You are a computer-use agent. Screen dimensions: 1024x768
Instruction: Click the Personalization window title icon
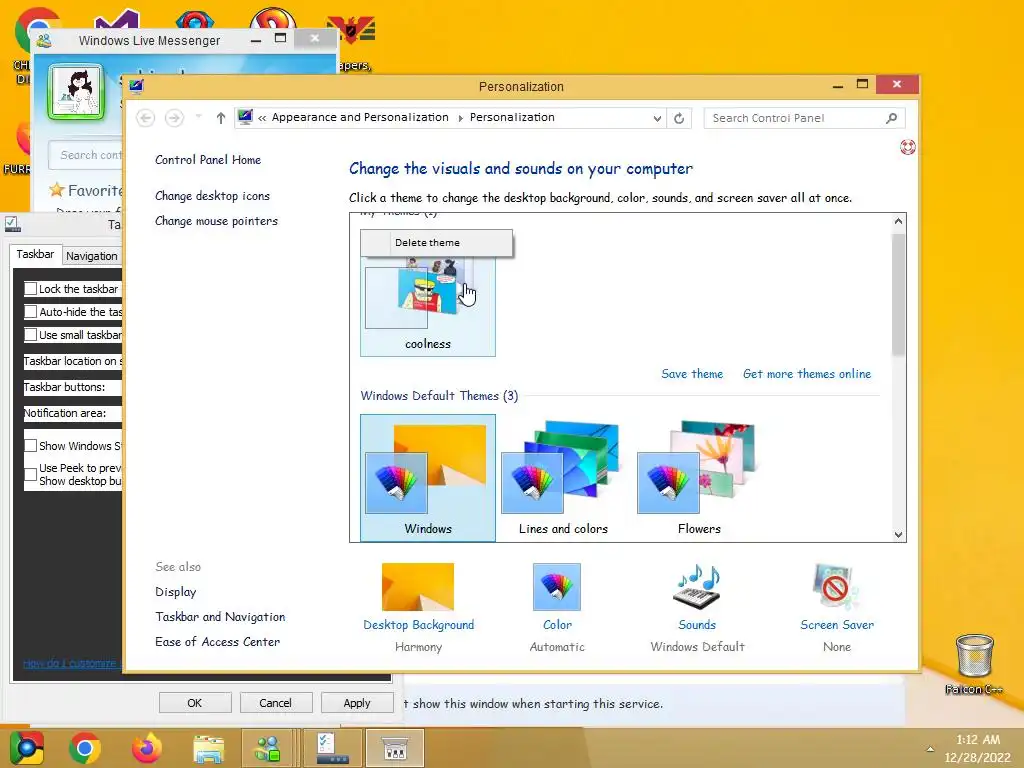(136, 86)
